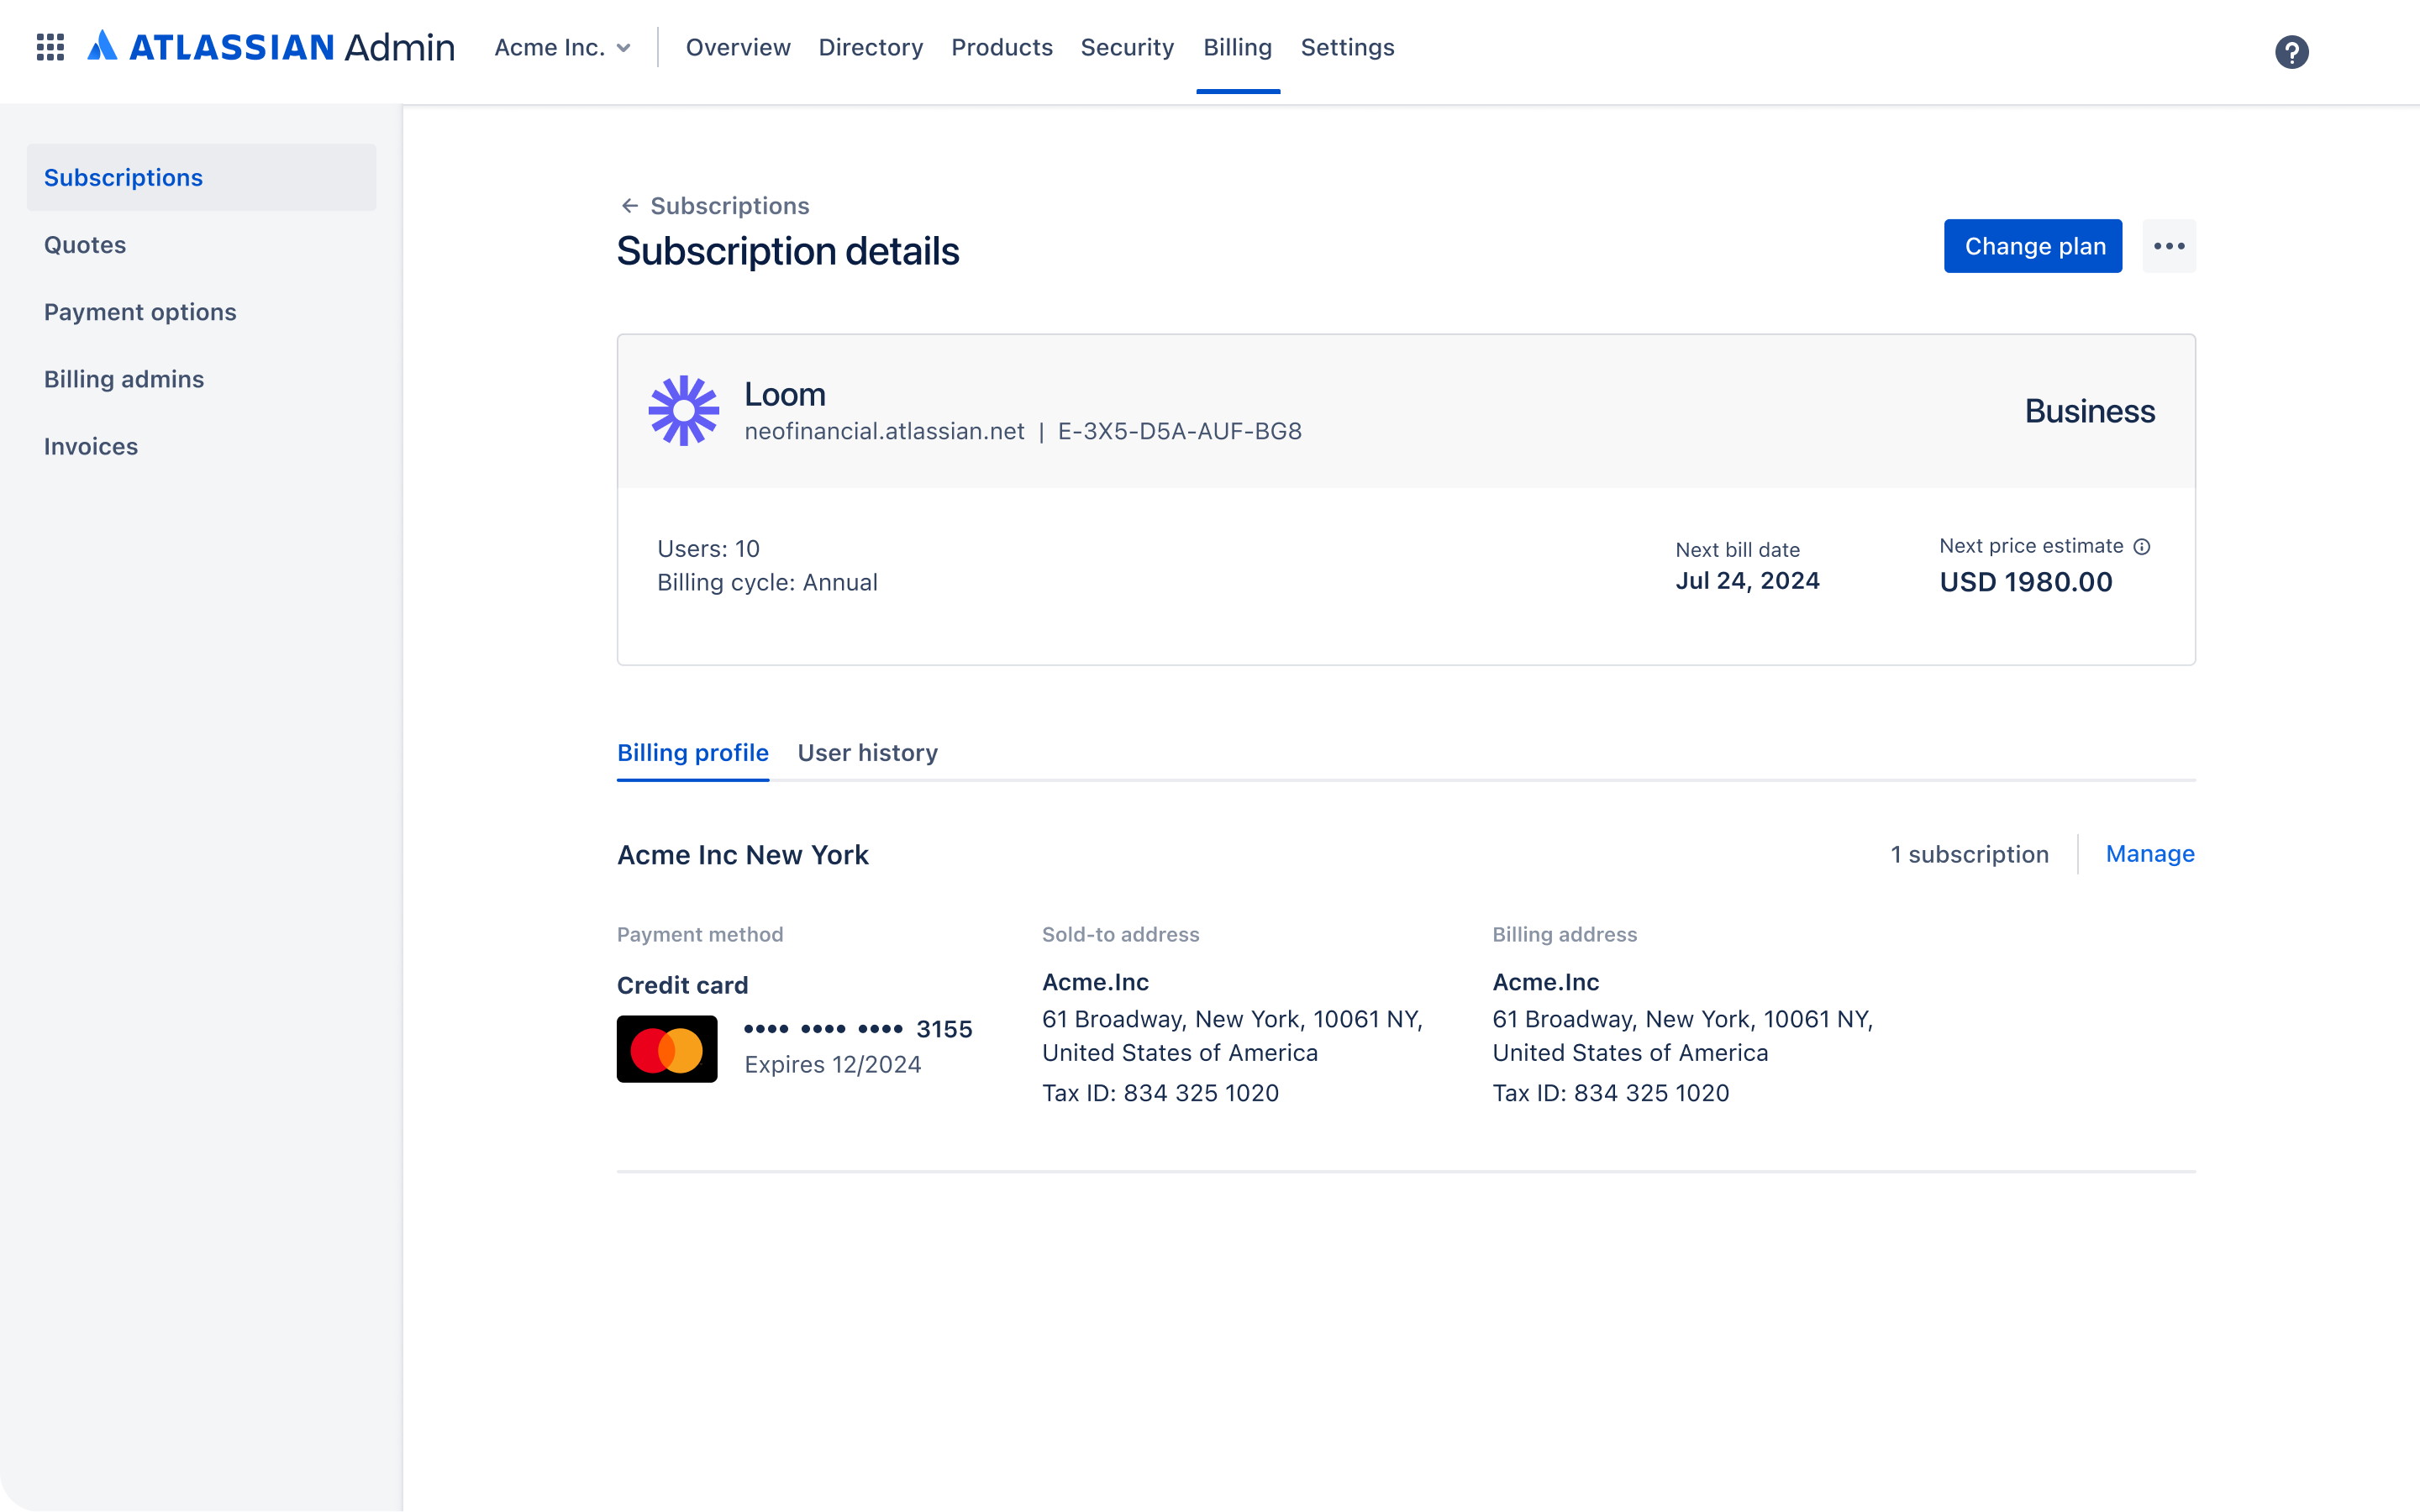Open the app switcher grid icon

coord(50,47)
